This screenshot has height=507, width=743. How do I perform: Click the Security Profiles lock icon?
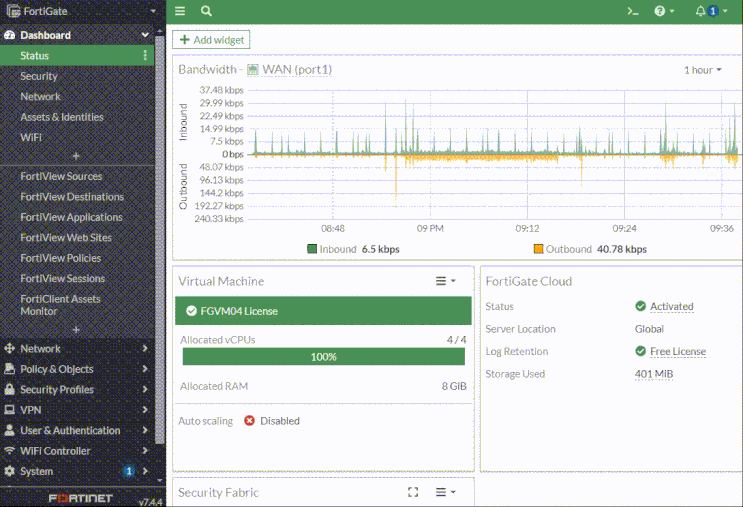pyautogui.click(x=9, y=389)
